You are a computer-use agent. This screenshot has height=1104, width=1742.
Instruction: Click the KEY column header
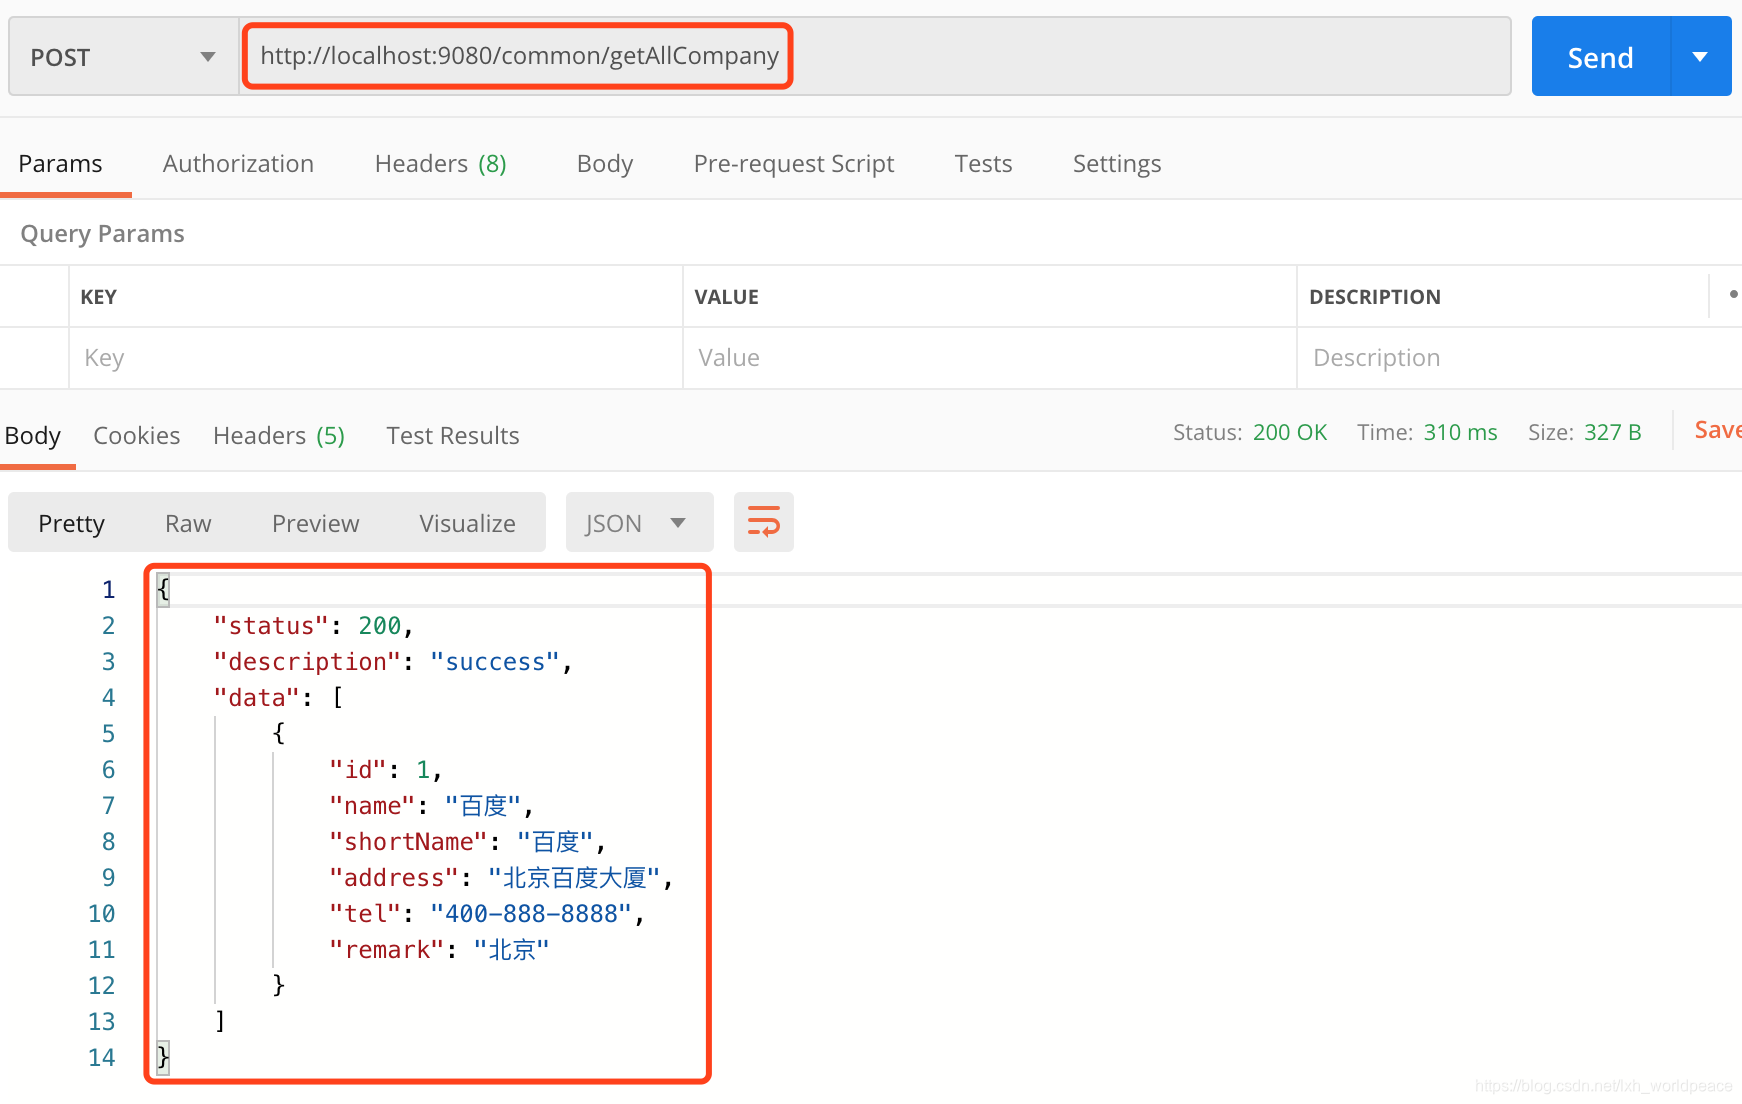(x=98, y=297)
